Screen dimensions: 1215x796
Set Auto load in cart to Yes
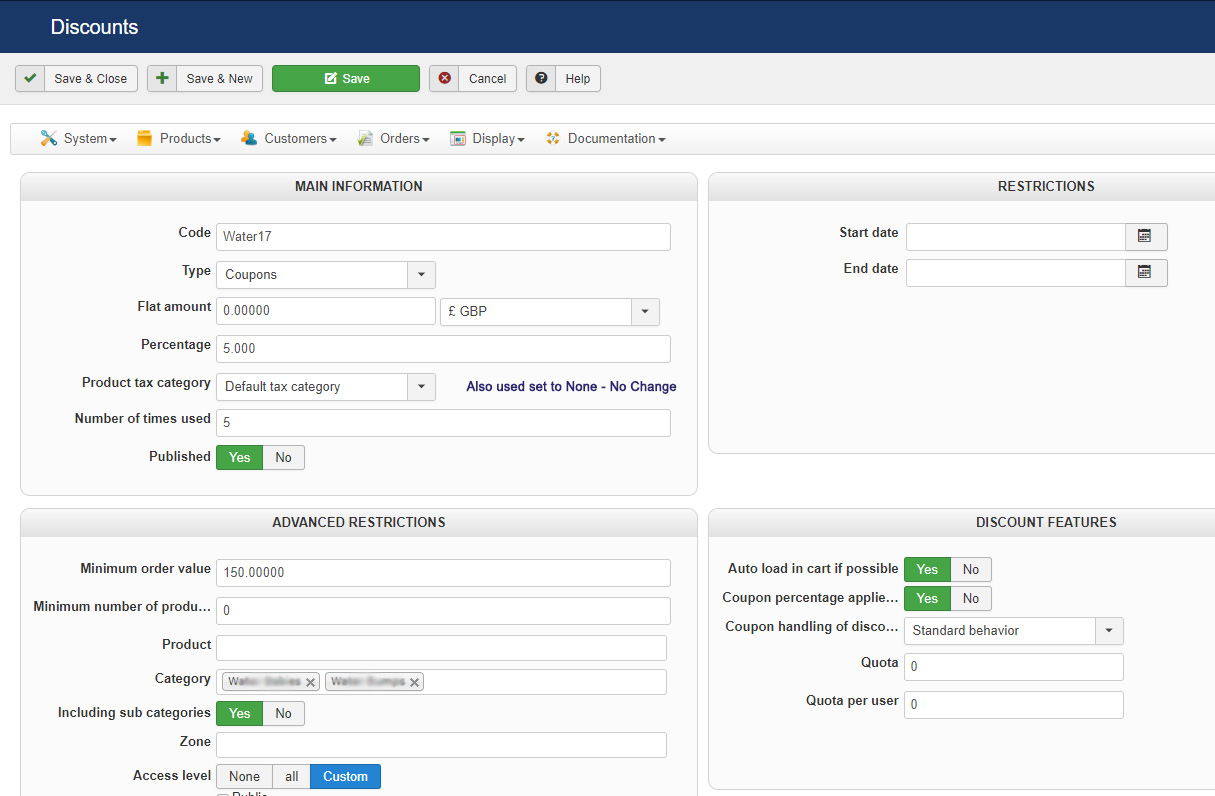[x=928, y=569]
